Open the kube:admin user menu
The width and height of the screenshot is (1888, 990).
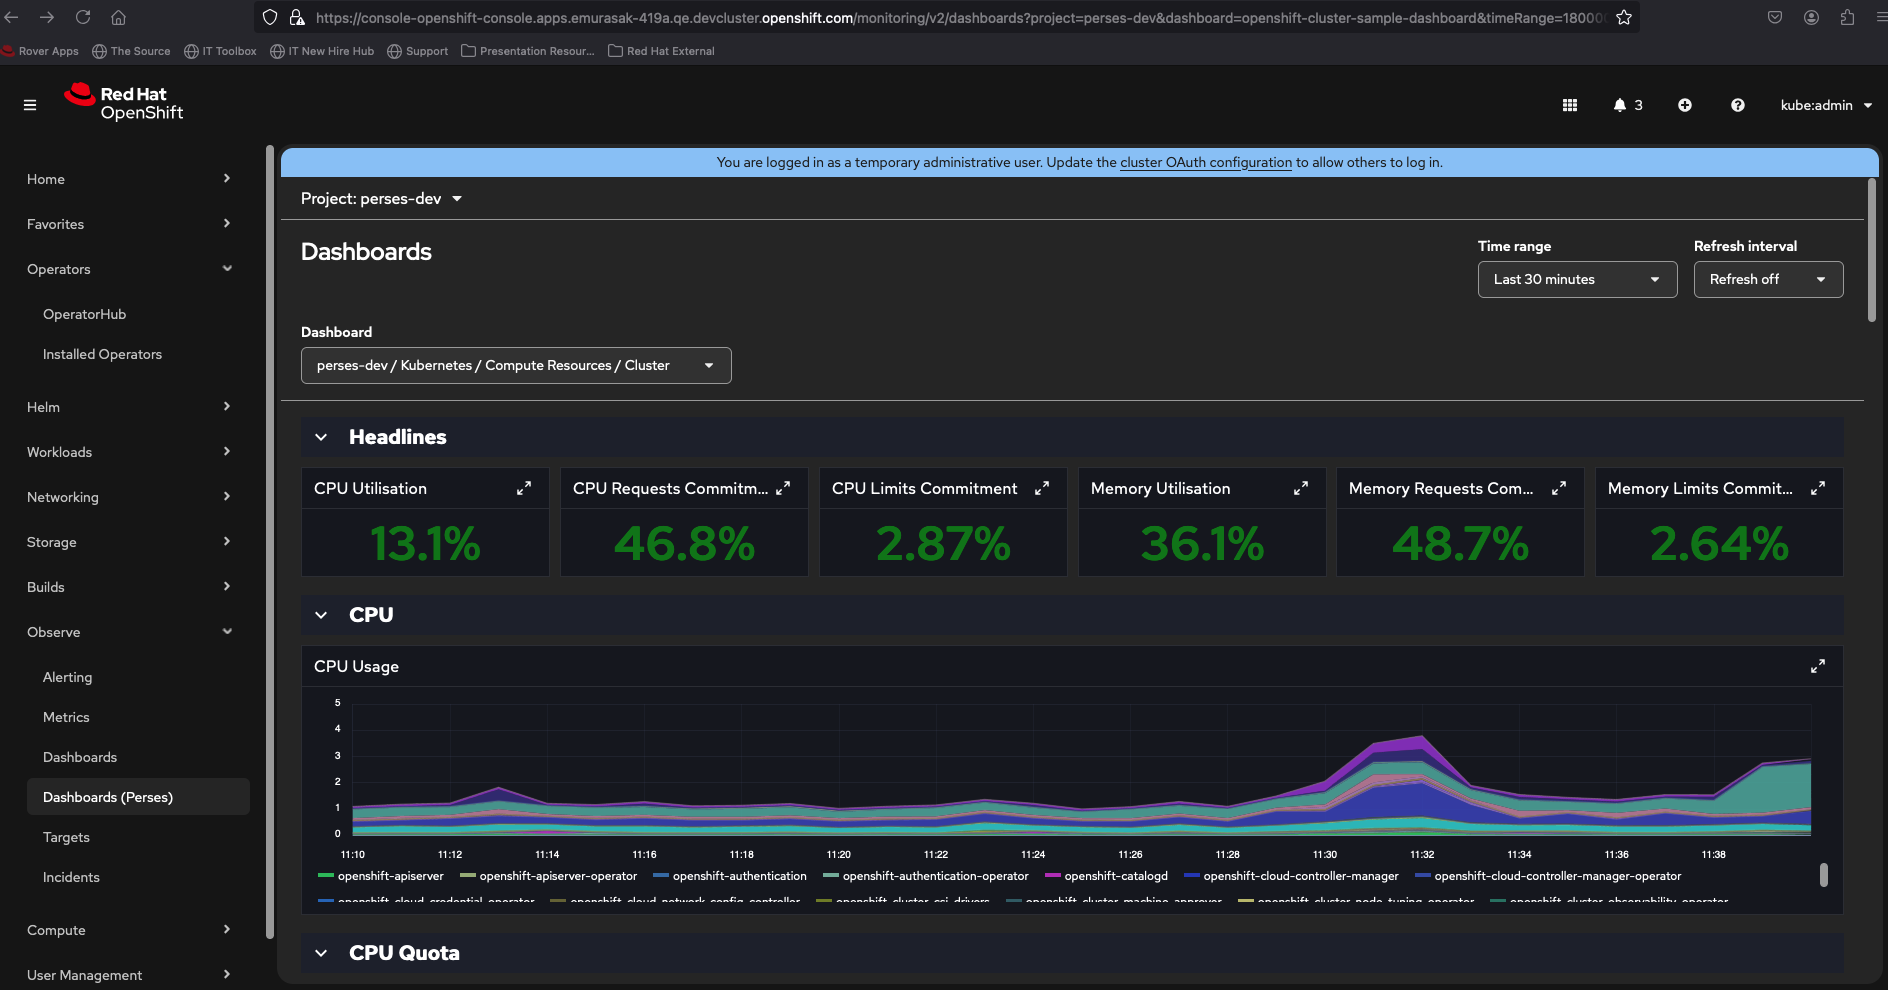tap(1826, 105)
